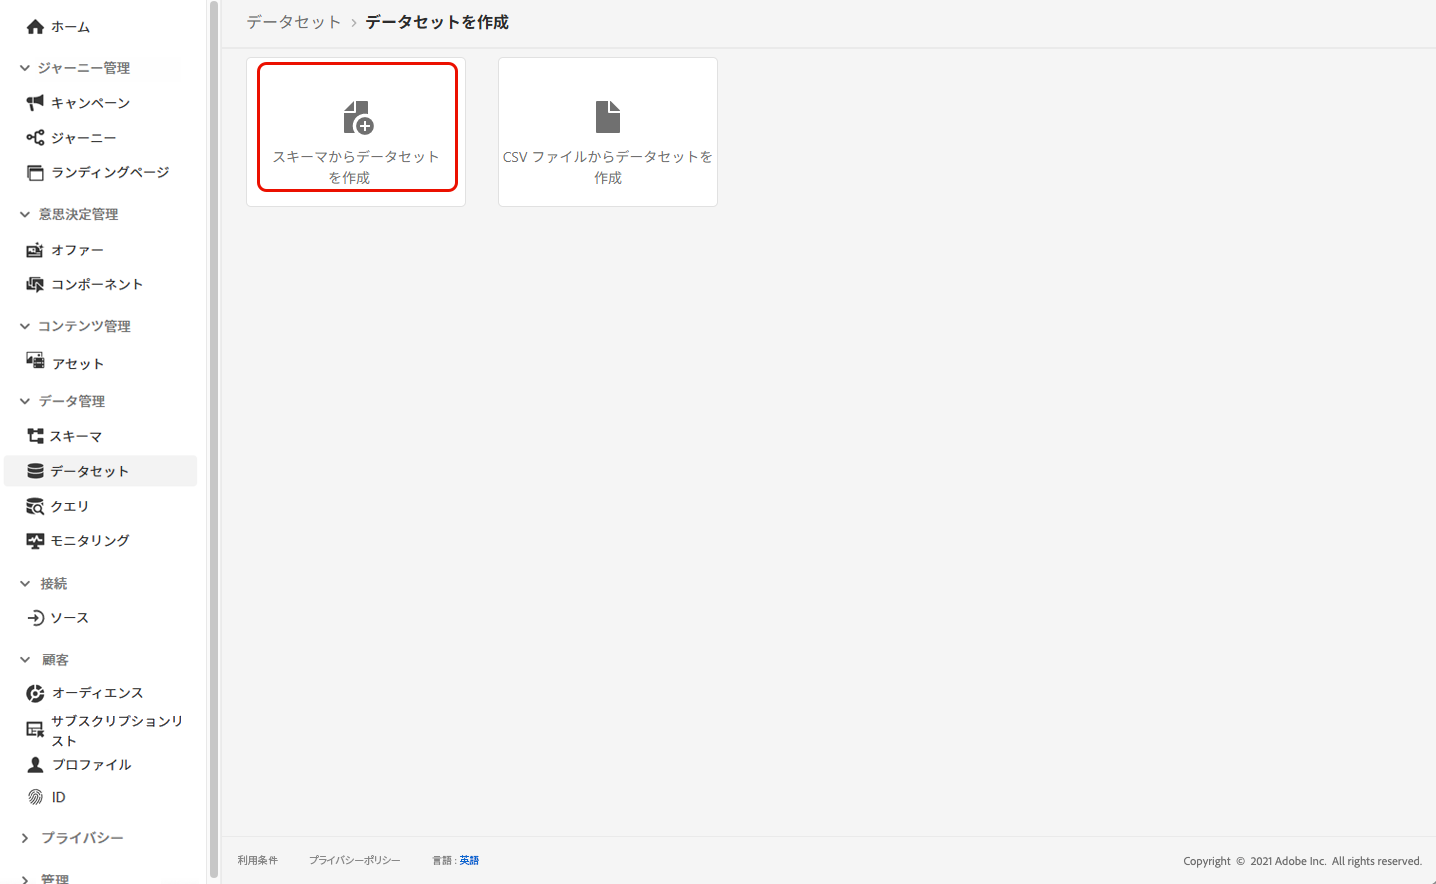The image size is (1436, 884).
Task: Collapse the 顧客 section
Action: pos(25,660)
